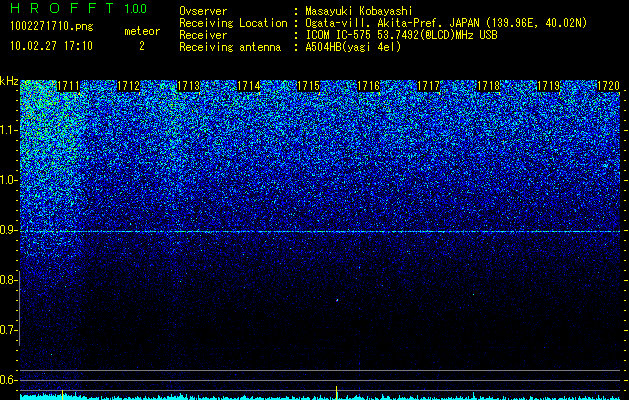Click the 0.9 frequency axis label
Screen dimensions: 629x400
click(x=8, y=230)
